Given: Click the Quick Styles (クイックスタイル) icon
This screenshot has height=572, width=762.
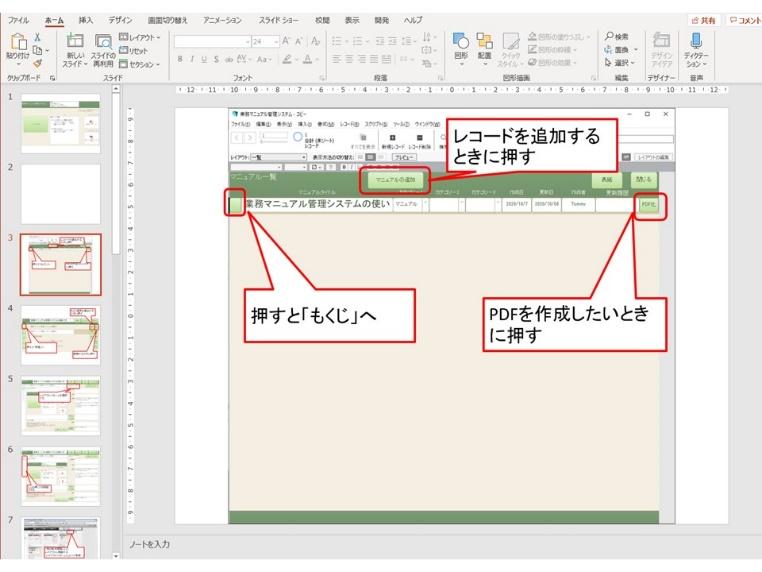Looking at the screenshot, I should pos(511,42).
